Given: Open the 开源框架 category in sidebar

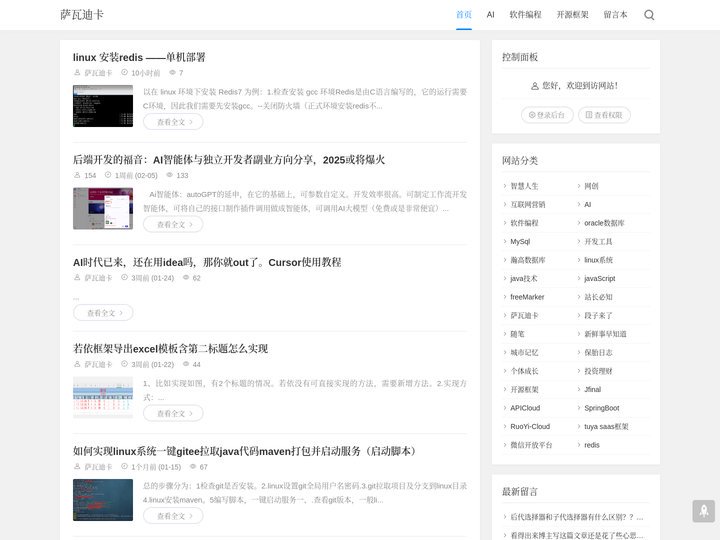Looking at the screenshot, I should coord(524,389).
